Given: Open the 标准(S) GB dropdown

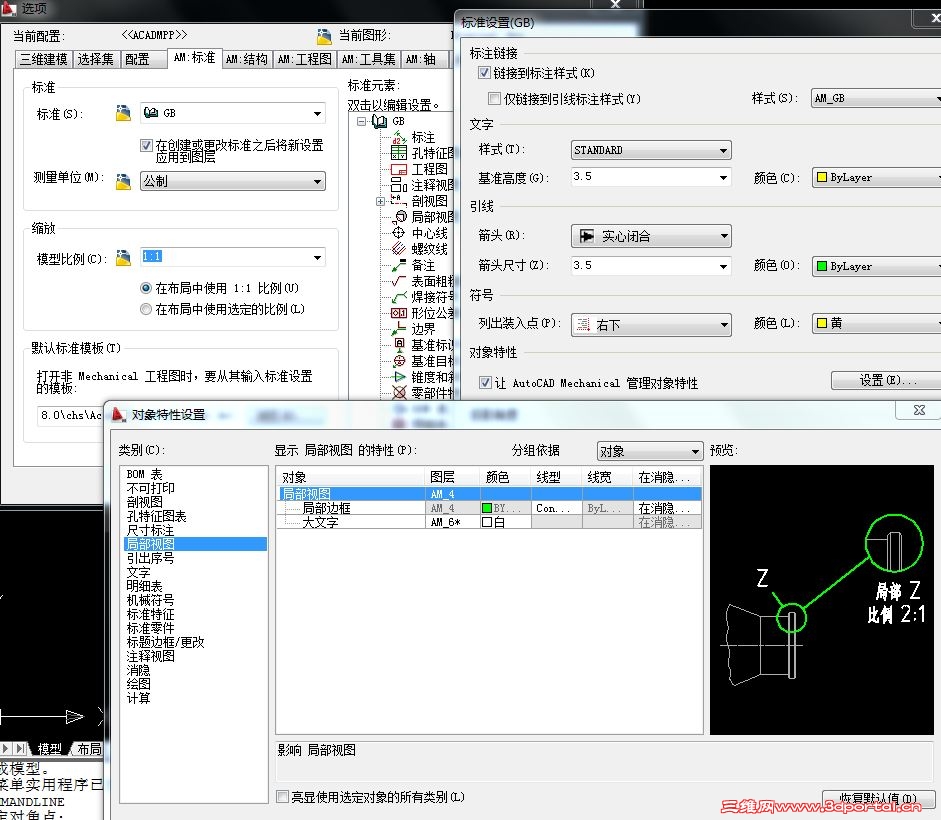Looking at the screenshot, I should pyautogui.click(x=233, y=113).
